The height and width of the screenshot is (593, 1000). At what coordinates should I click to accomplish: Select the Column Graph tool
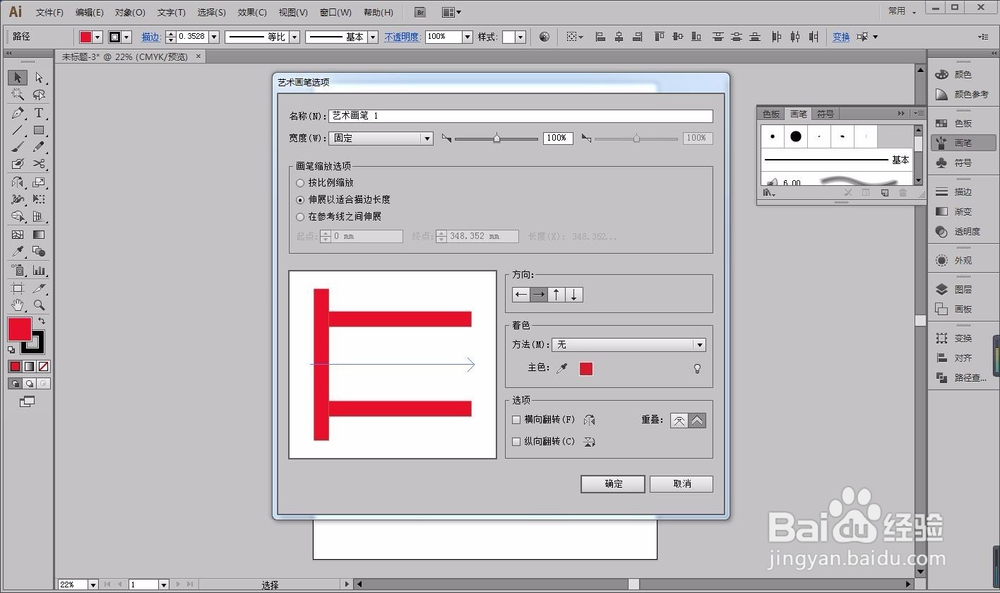point(39,270)
